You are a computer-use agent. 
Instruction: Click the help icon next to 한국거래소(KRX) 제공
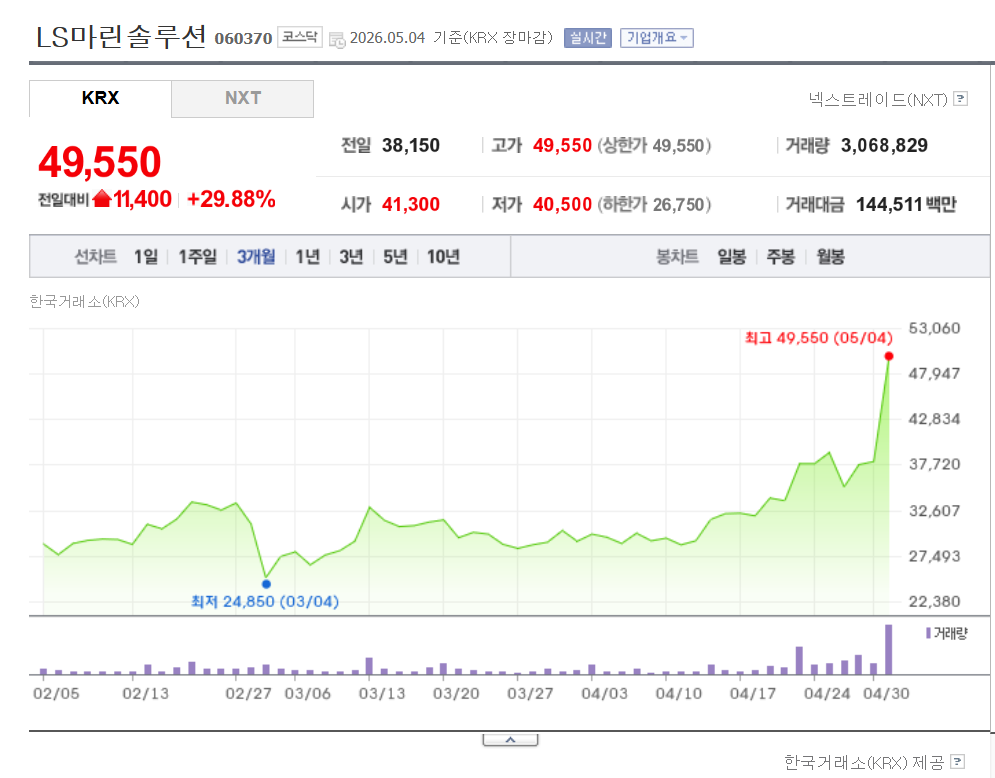click(x=958, y=761)
